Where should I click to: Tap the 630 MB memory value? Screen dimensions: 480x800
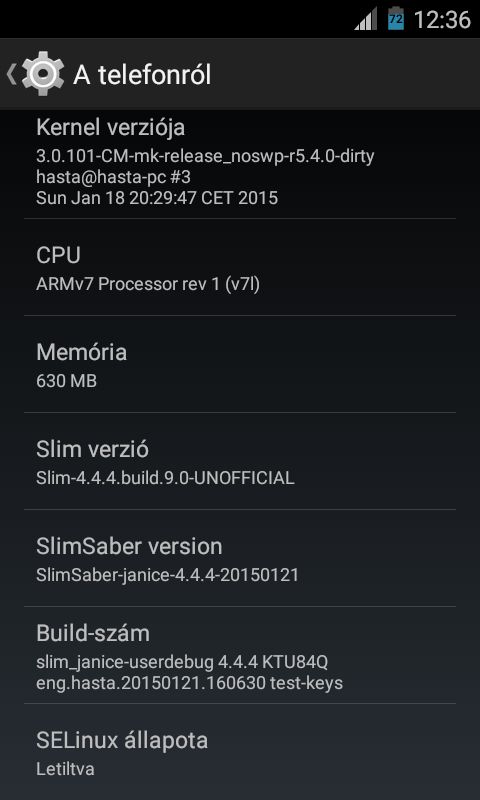coord(66,381)
